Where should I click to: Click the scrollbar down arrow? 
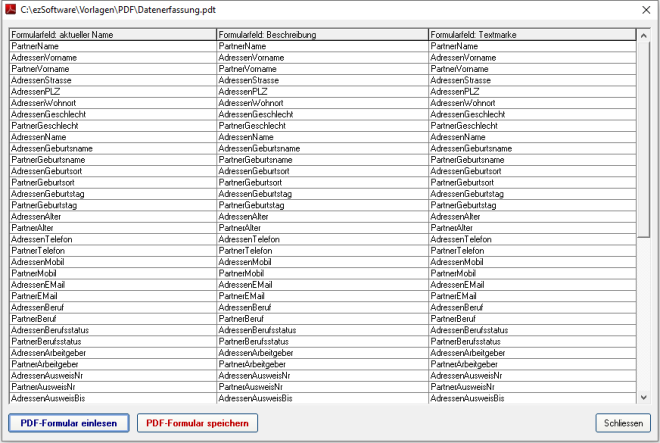point(643,397)
